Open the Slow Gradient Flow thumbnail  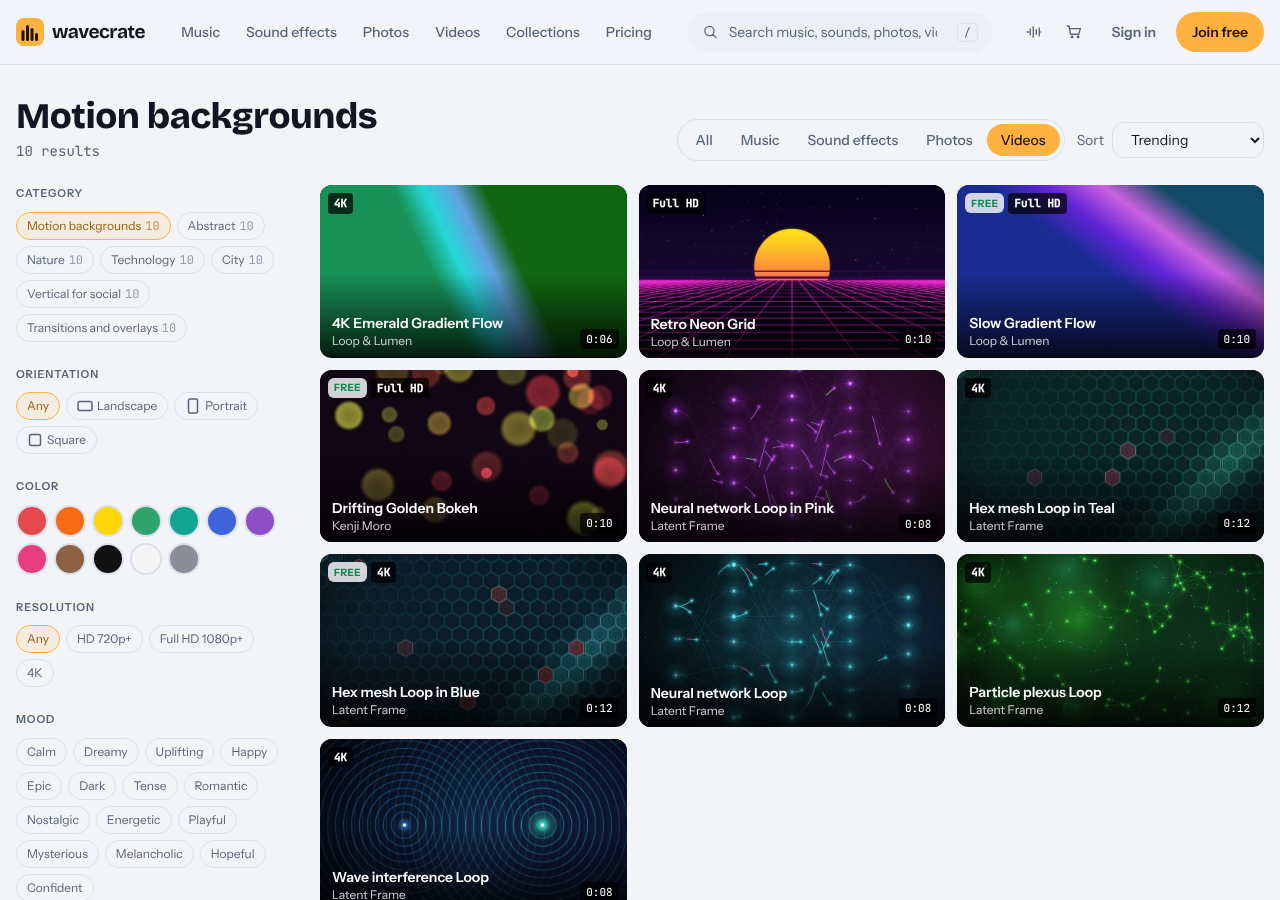click(x=1110, y=271)
